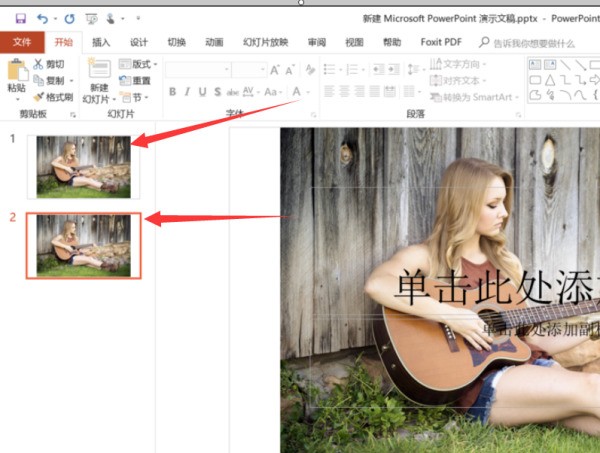The image size is (600, 453).
Task: Click the Cut (剪切) scissors icon
Action: 39,64
